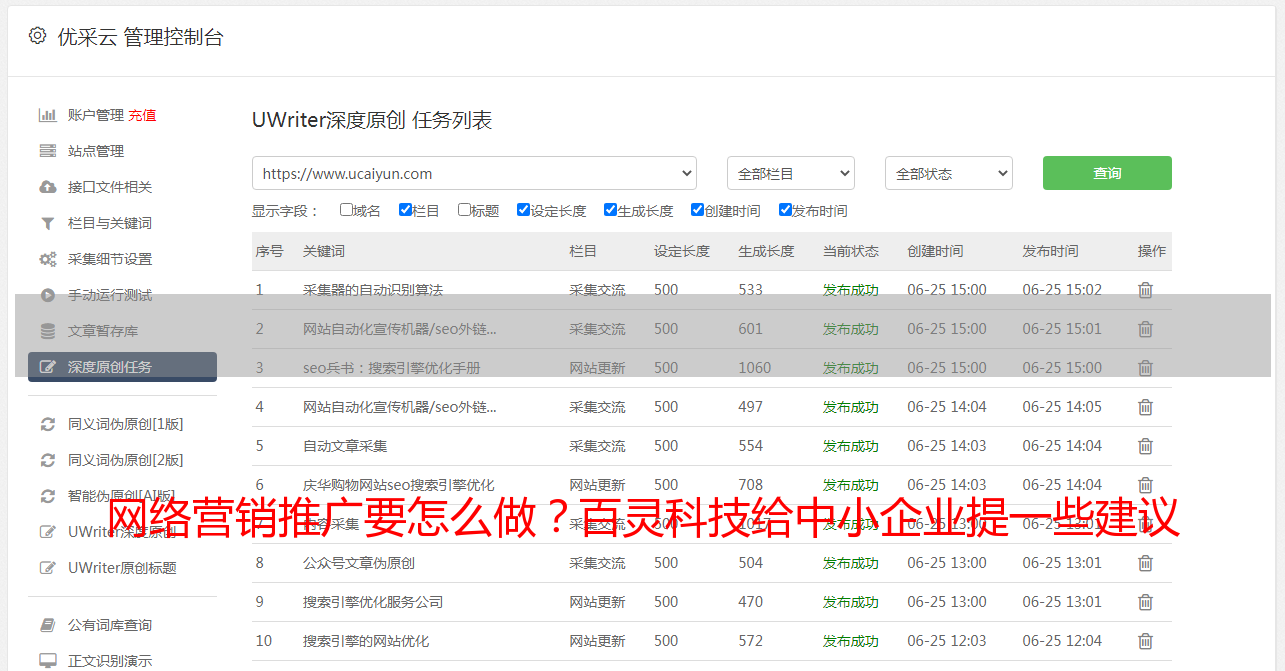Click the green 查询 button
The height and width of the screenshot is (671, 1285).
coord(1107,173)
